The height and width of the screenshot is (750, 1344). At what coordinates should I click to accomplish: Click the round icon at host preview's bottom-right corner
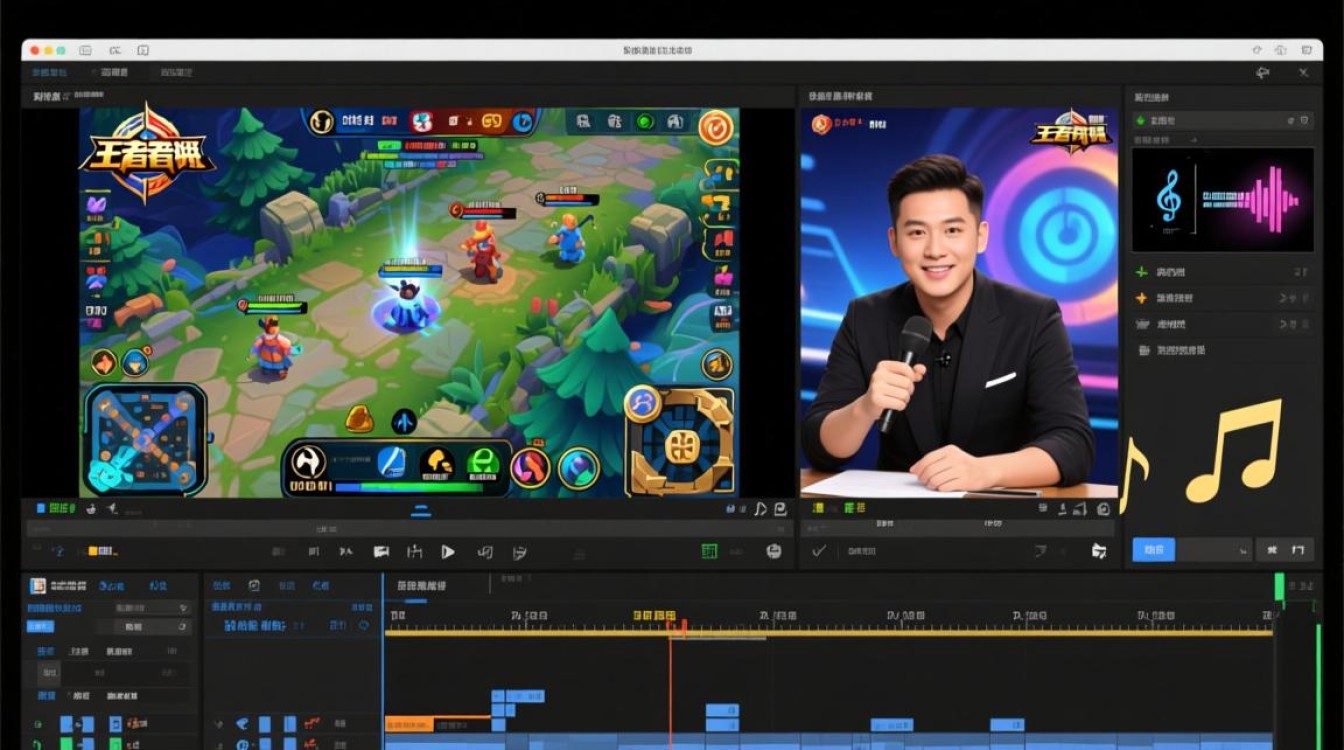(1104, 509)
